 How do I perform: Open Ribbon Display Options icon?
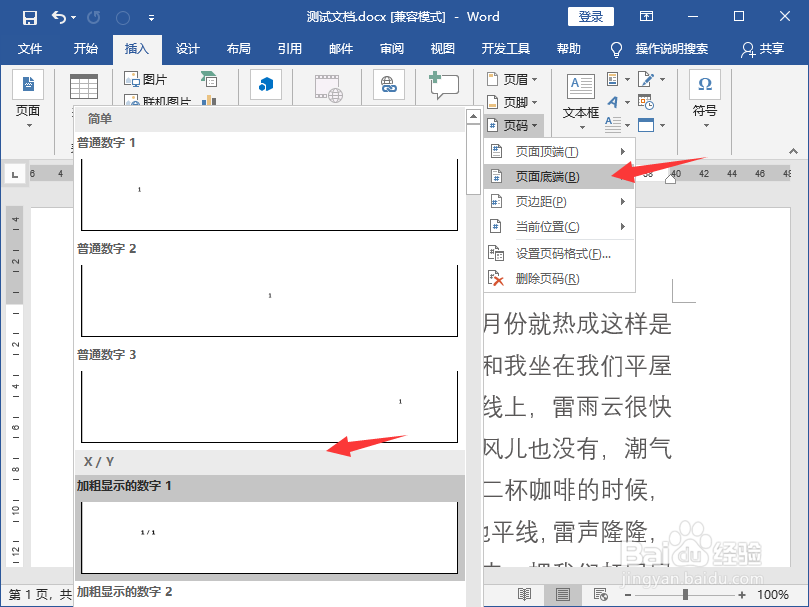646,17
